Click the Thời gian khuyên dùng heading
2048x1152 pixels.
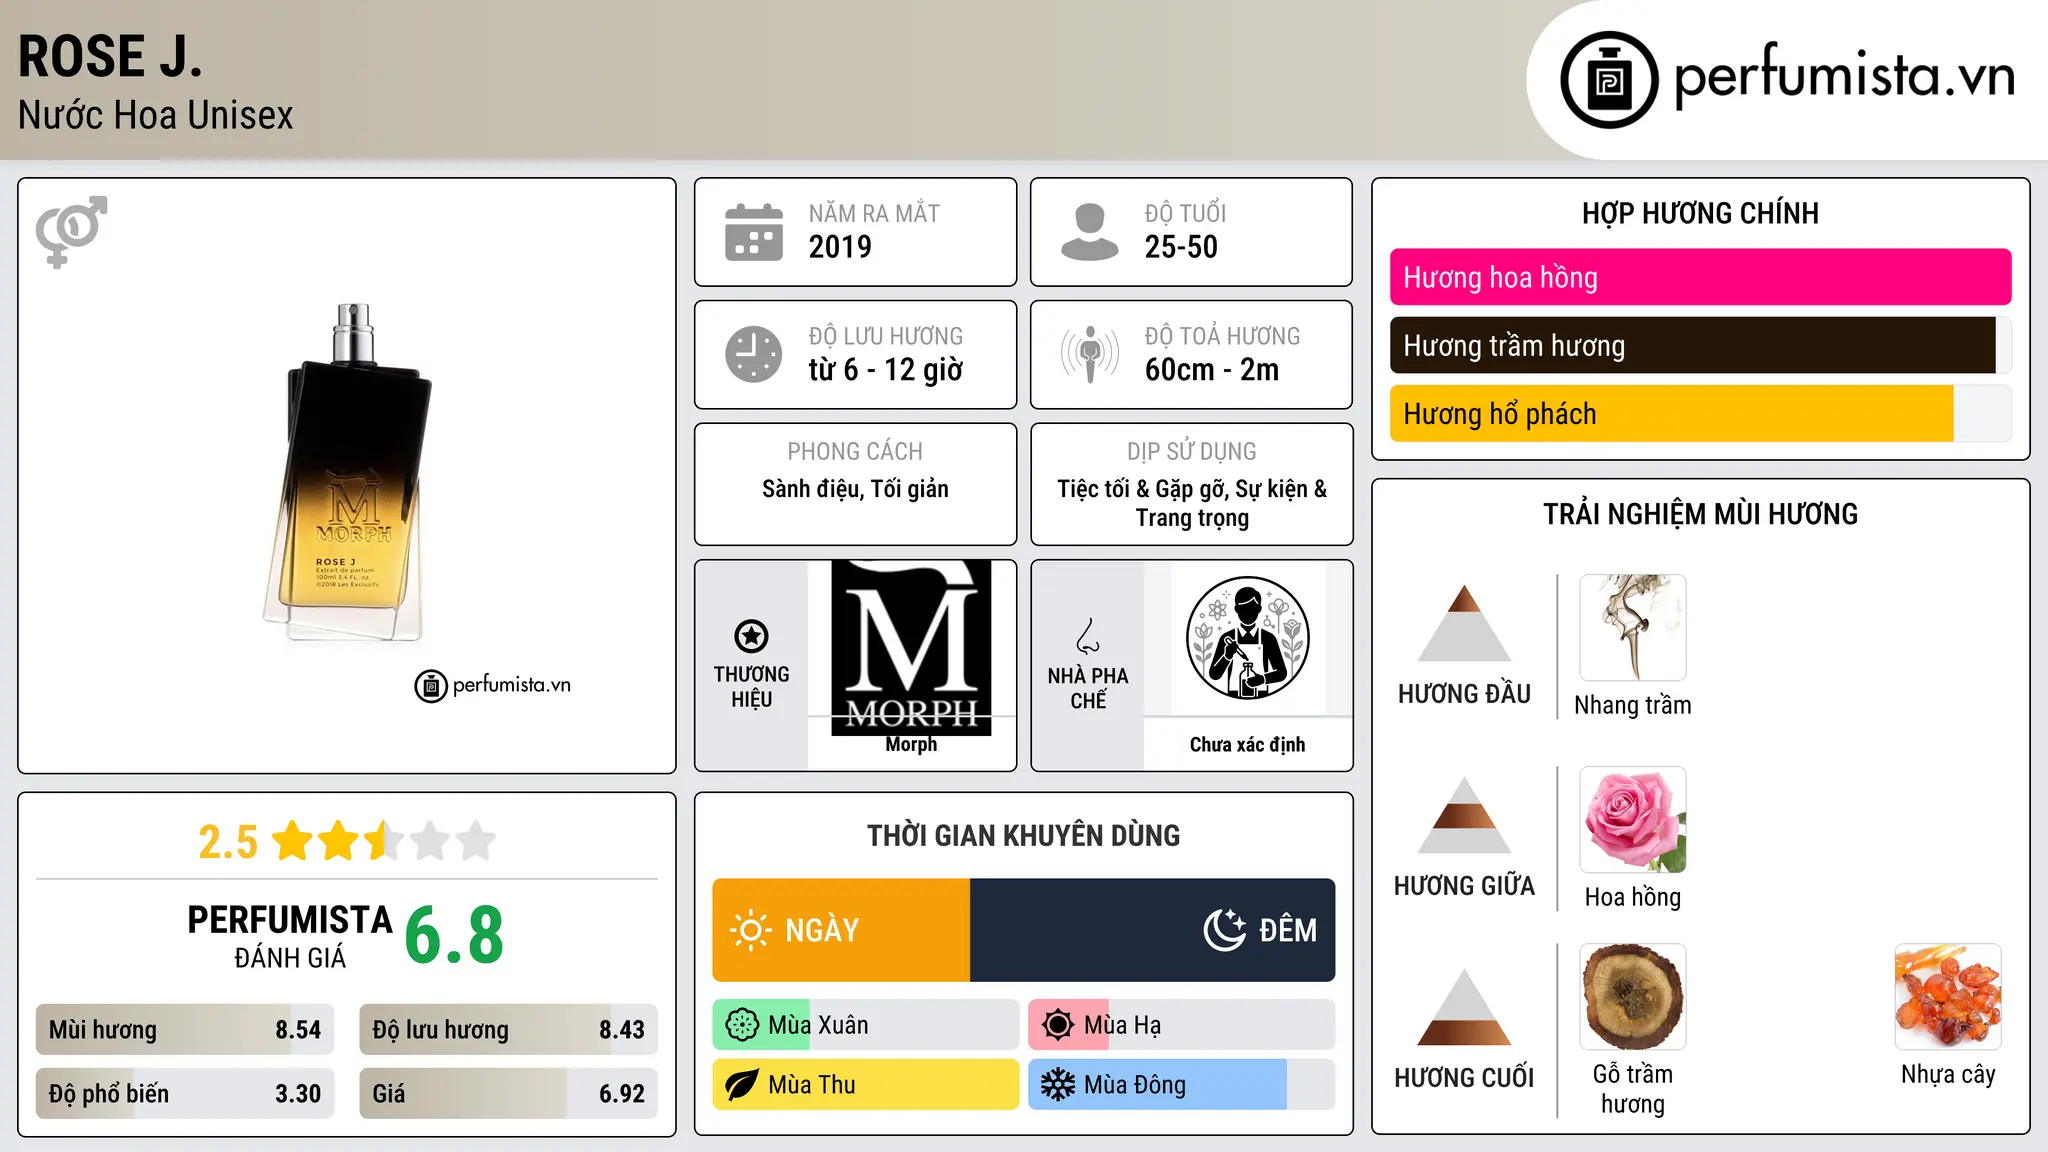[1024, 835]
